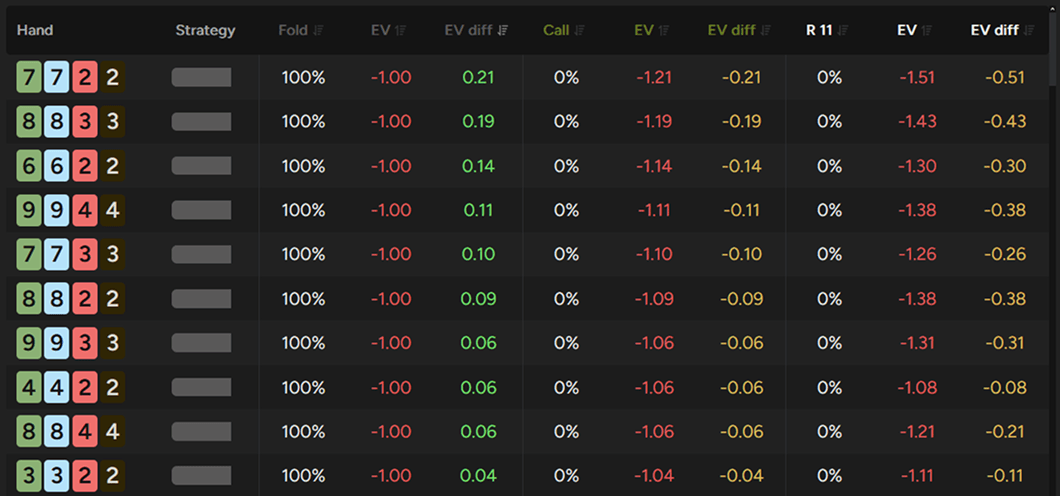
Task: Click sort icon beside green EV diff header
Action: (767, 30)
